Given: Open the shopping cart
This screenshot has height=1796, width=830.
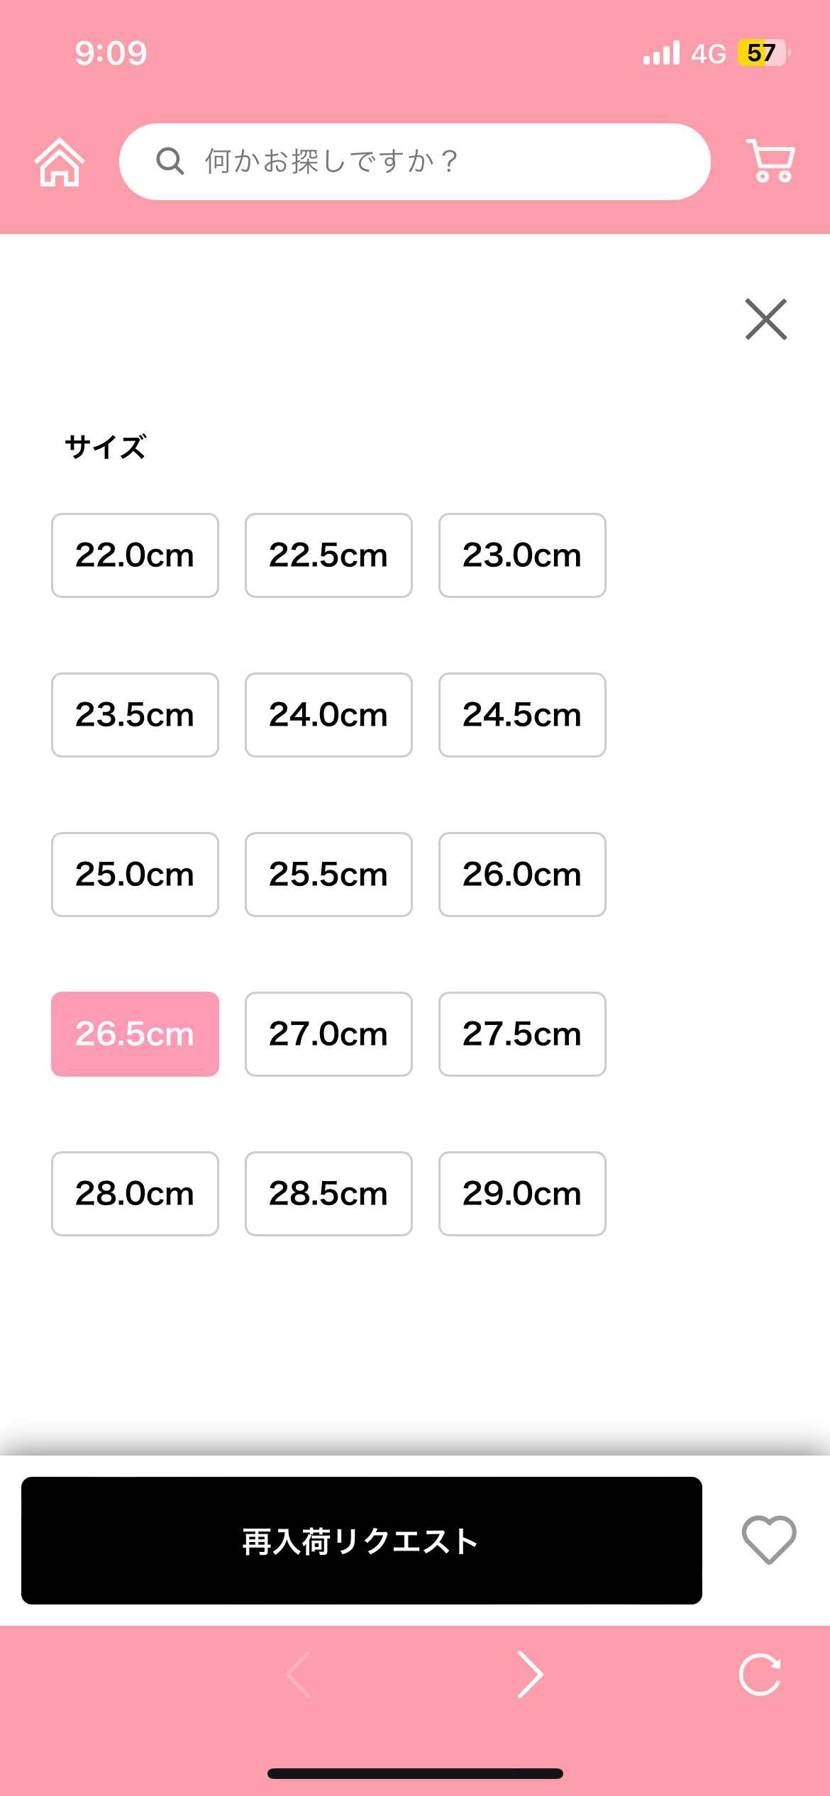Looking at the screenshot, I should (x=770, y=161).
